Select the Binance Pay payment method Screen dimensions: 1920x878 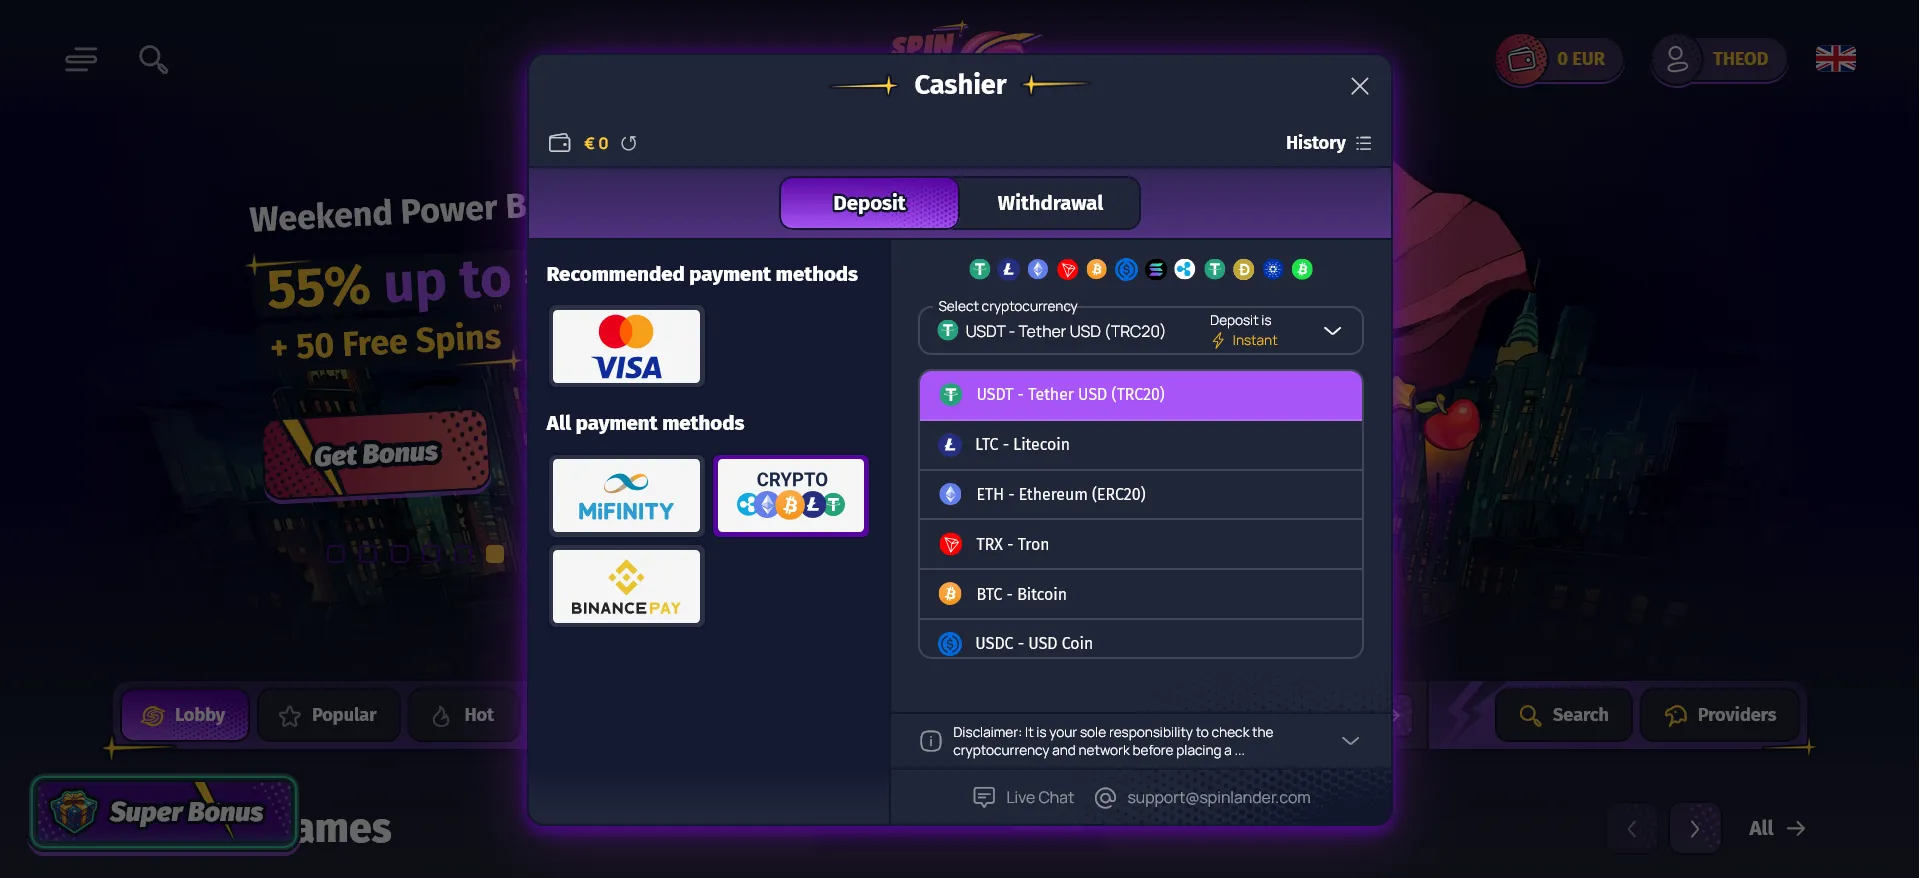627,586
